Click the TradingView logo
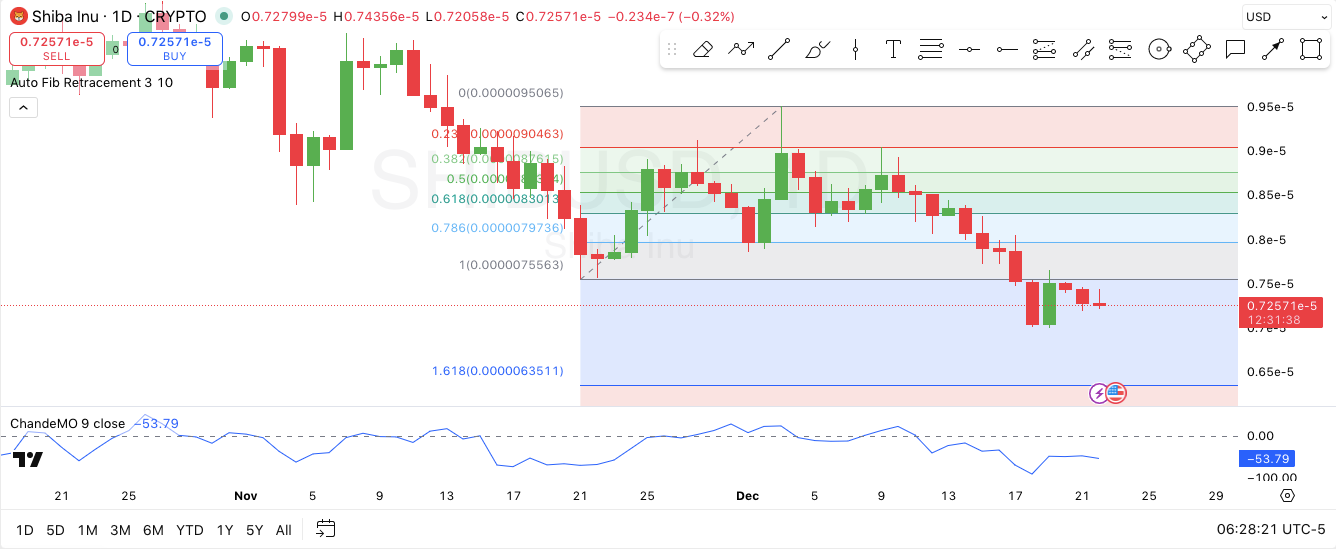The image size is (1336, 549). point(29,460)
